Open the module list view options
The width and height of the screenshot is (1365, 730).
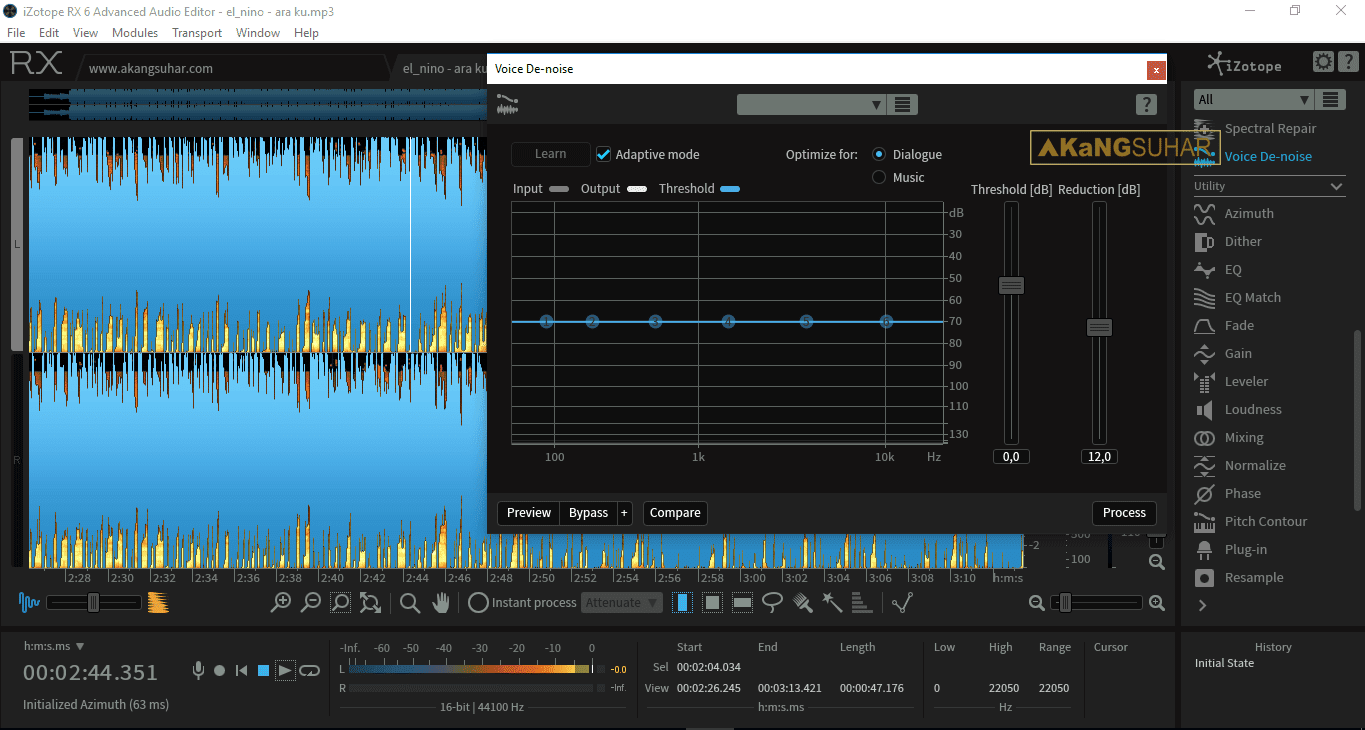pos(1330,99)
